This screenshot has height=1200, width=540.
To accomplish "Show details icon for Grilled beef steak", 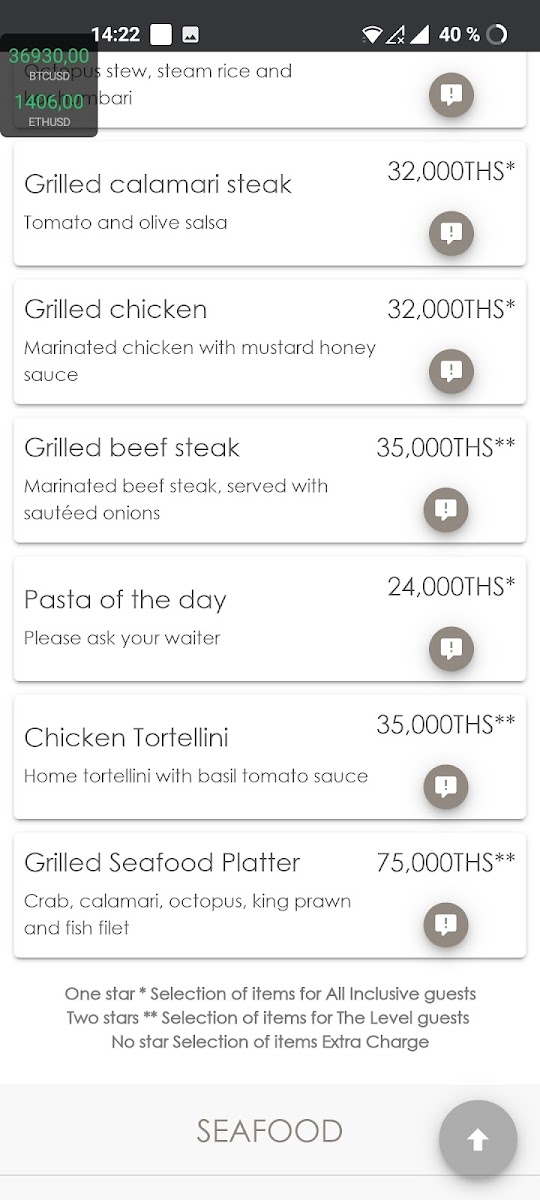I will coord(446,510).
